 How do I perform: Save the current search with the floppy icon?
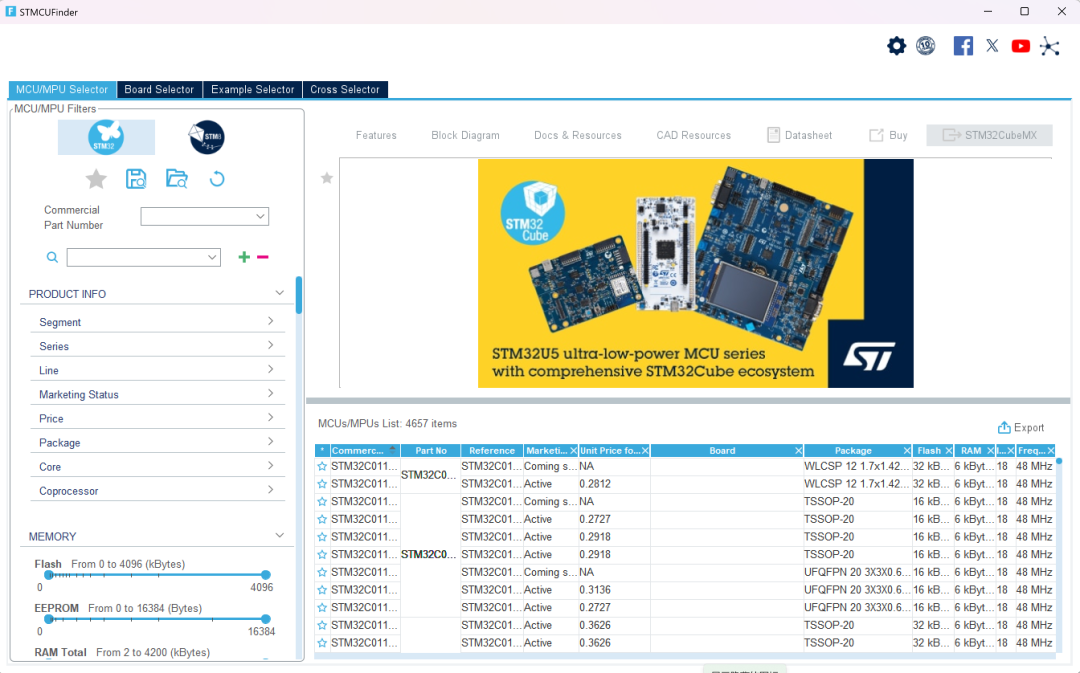(x=136, y=179)
